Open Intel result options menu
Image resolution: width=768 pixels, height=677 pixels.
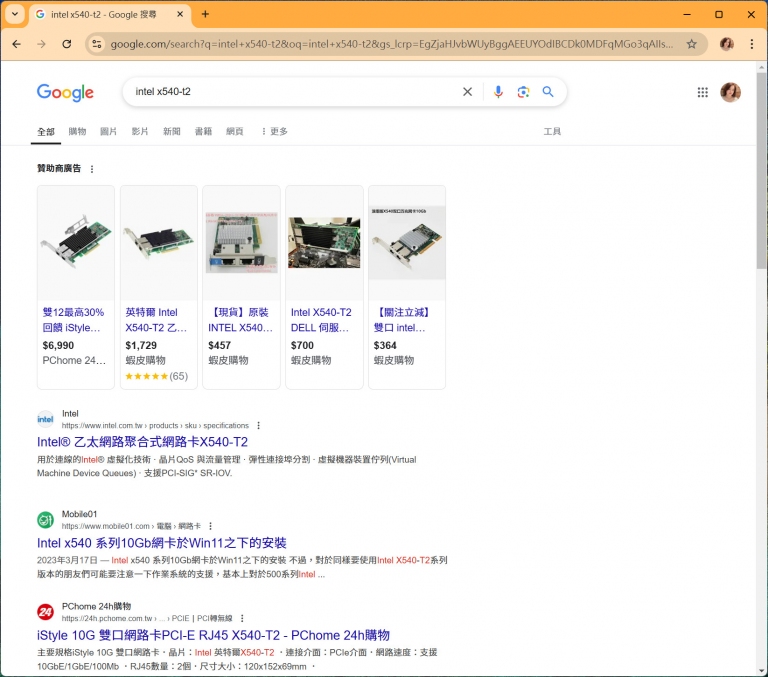point(259,426)
